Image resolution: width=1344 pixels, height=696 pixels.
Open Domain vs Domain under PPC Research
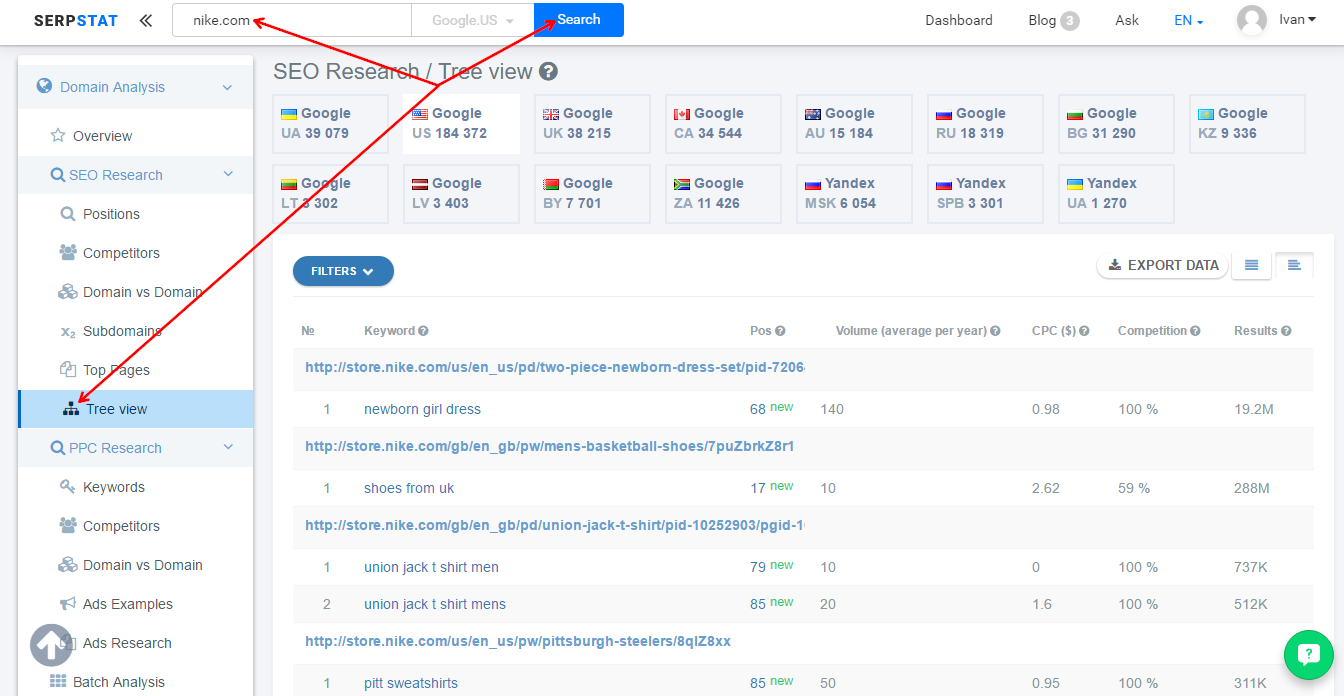[142, 565]
